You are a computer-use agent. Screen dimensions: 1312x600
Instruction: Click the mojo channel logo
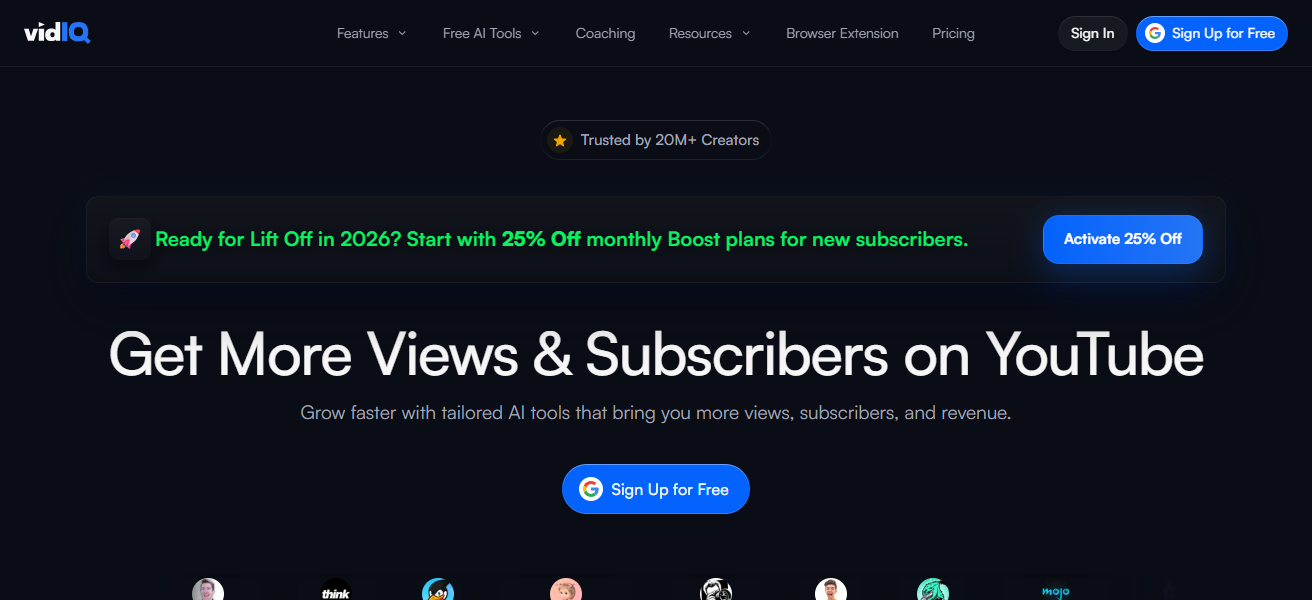point(1055,592)
